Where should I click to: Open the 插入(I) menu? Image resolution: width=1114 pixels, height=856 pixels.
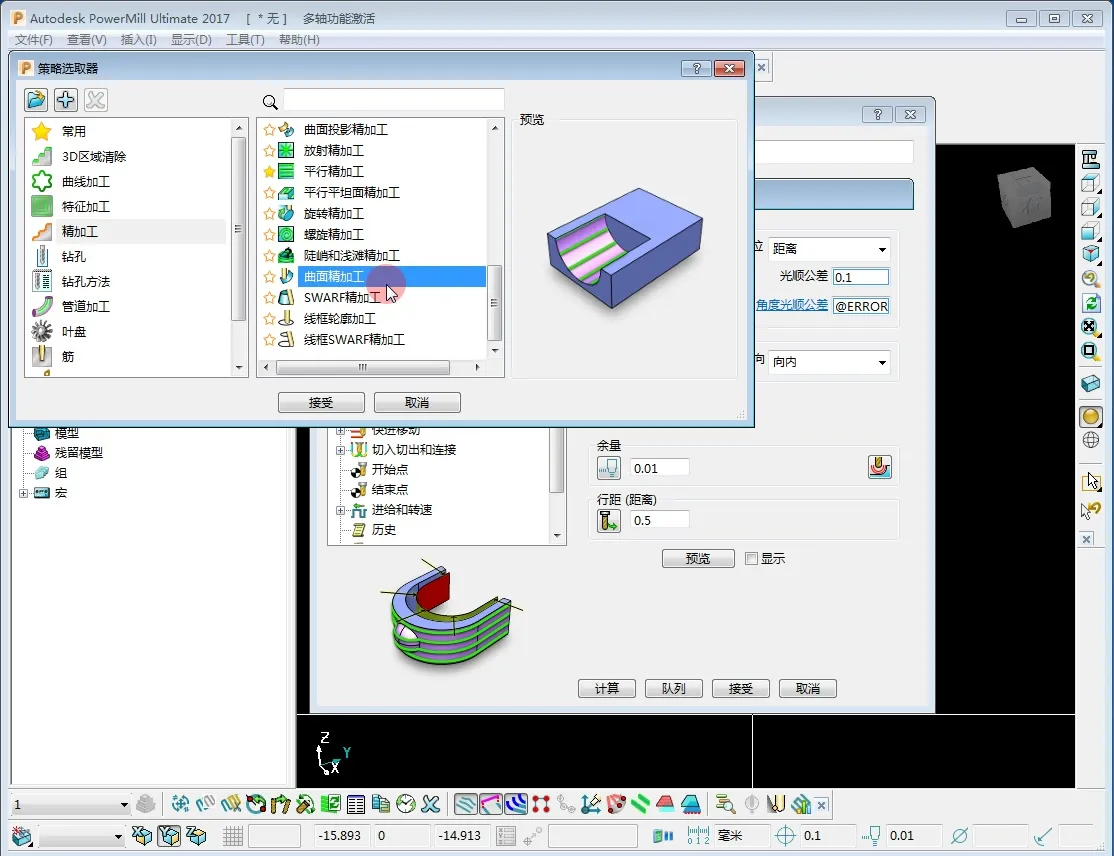tap(138, 40)
